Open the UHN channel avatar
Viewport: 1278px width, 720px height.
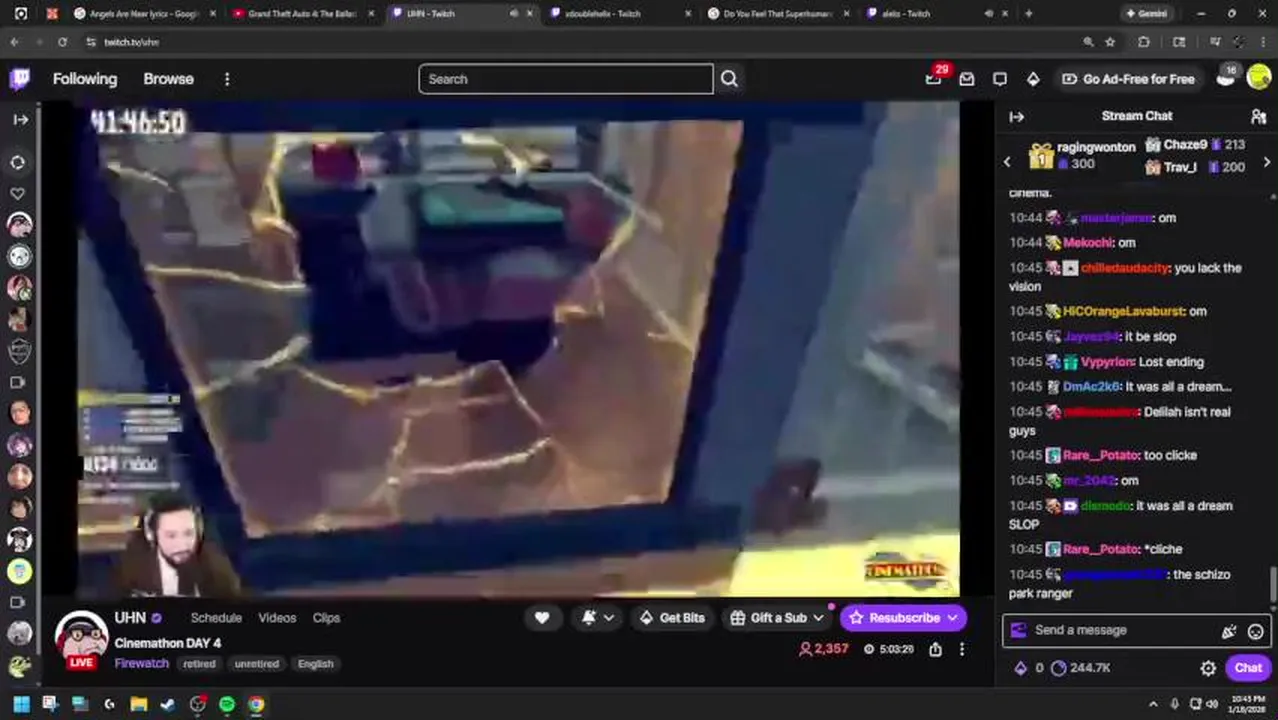click(x=82, y=638)
